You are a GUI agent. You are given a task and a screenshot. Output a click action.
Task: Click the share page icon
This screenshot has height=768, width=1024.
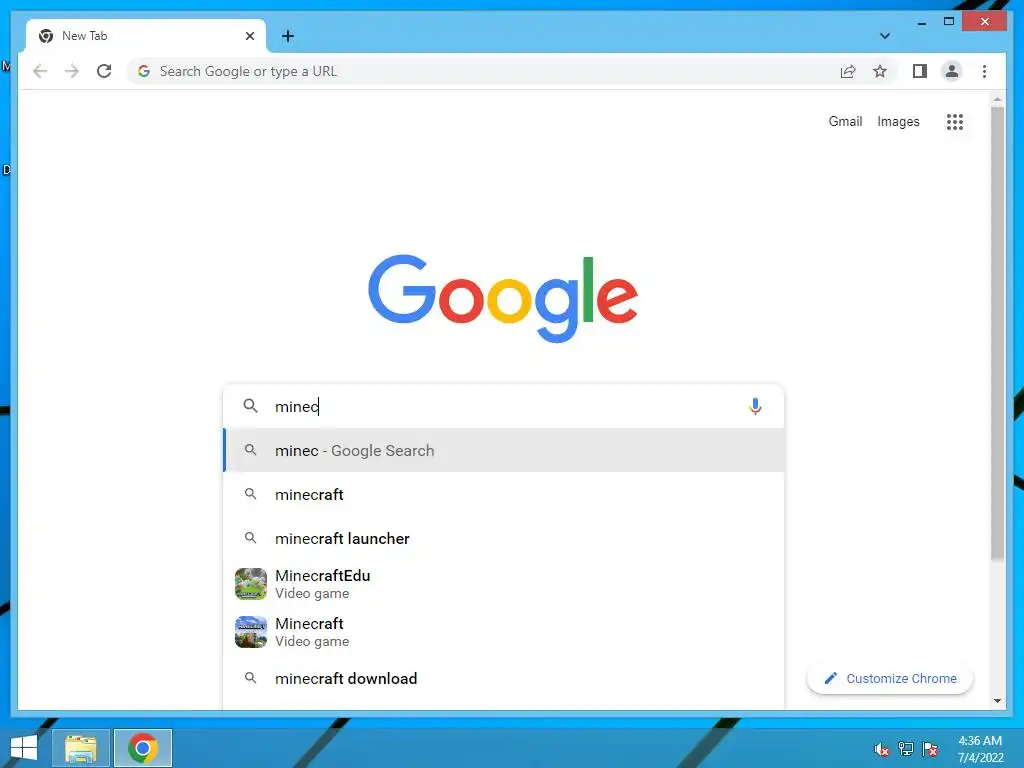(x=848, y=71)
